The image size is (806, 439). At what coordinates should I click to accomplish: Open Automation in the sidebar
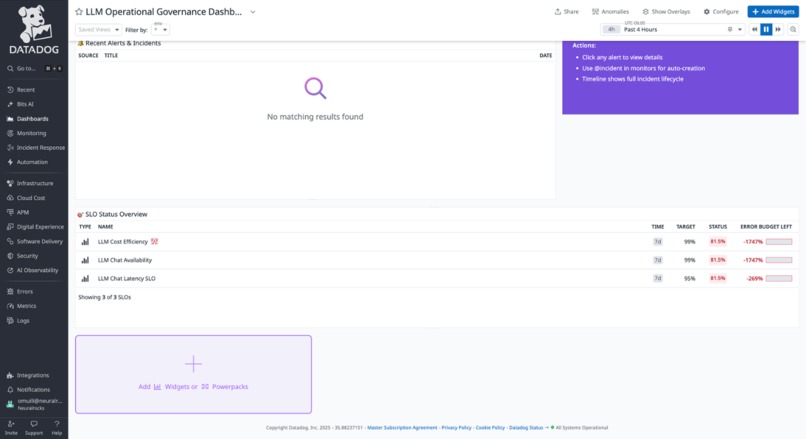(x=32, y=162)
